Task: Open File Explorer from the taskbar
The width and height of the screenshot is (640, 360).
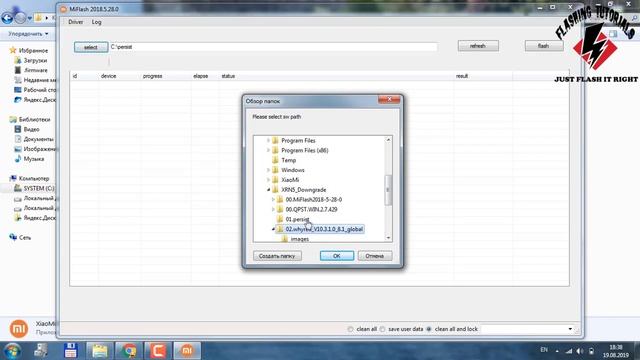Action: point(99,351)
